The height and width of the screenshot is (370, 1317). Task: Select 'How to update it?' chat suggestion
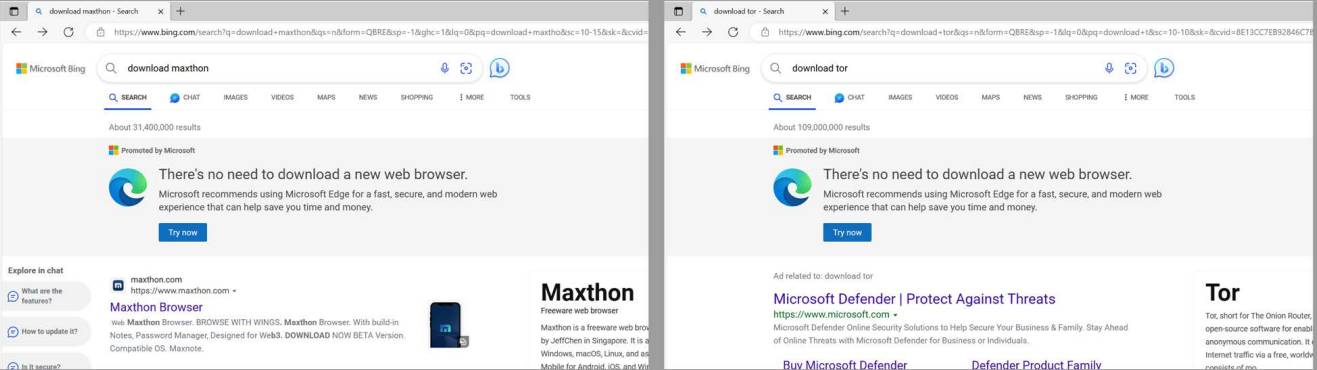coord(45,331)
